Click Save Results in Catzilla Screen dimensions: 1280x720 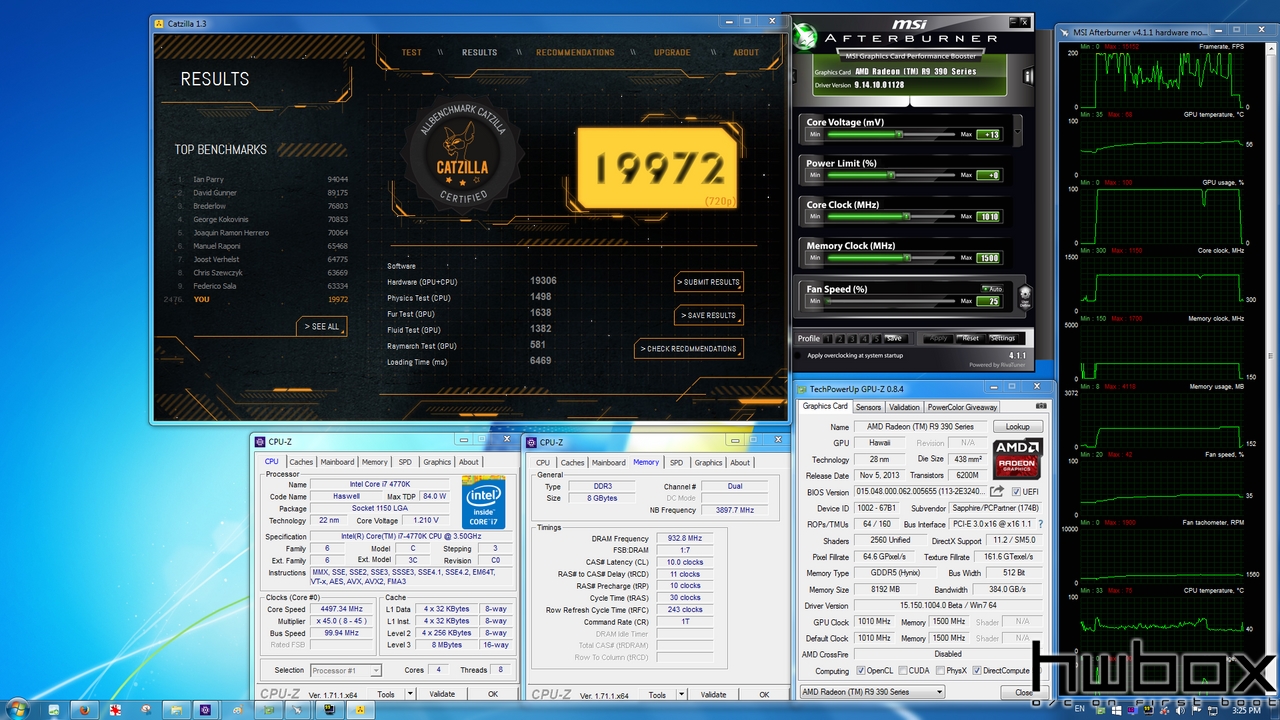click(x=709, y=315)
